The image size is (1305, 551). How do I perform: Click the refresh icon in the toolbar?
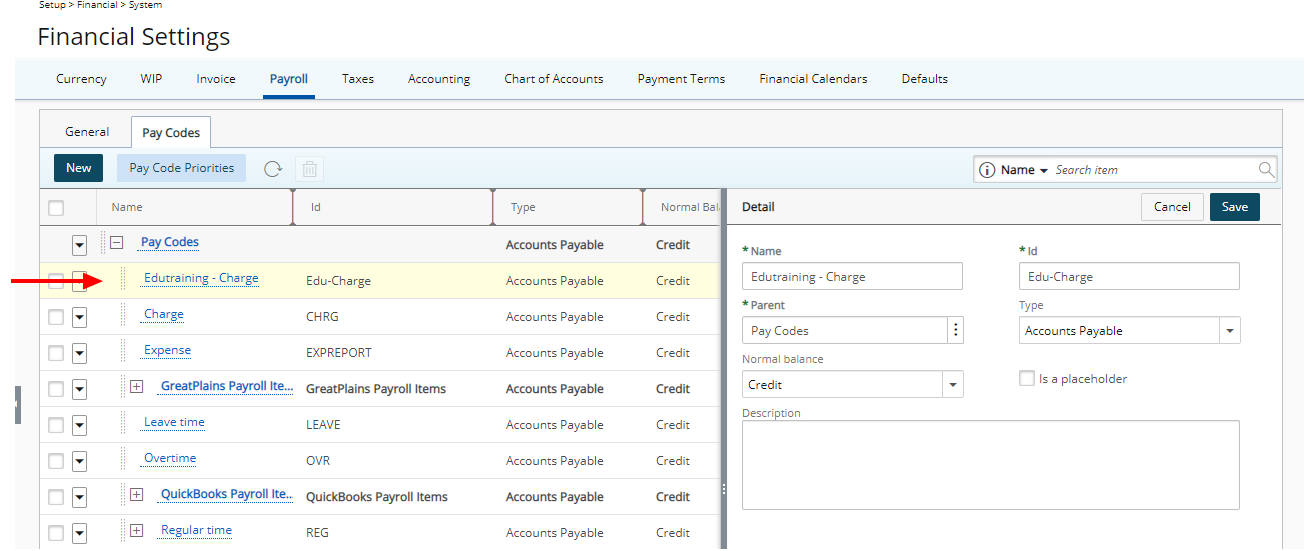pos(273,169)
